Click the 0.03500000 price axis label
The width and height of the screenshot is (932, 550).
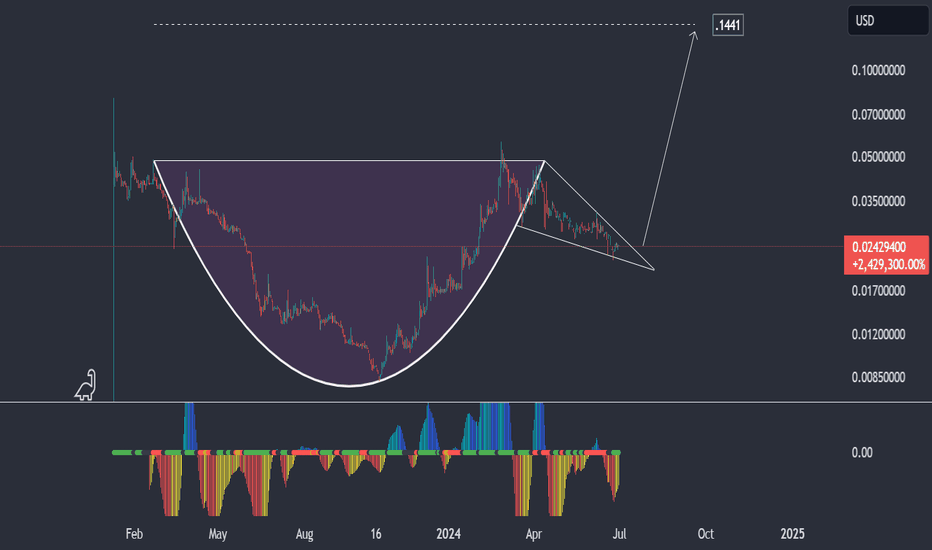coord(878,201)
